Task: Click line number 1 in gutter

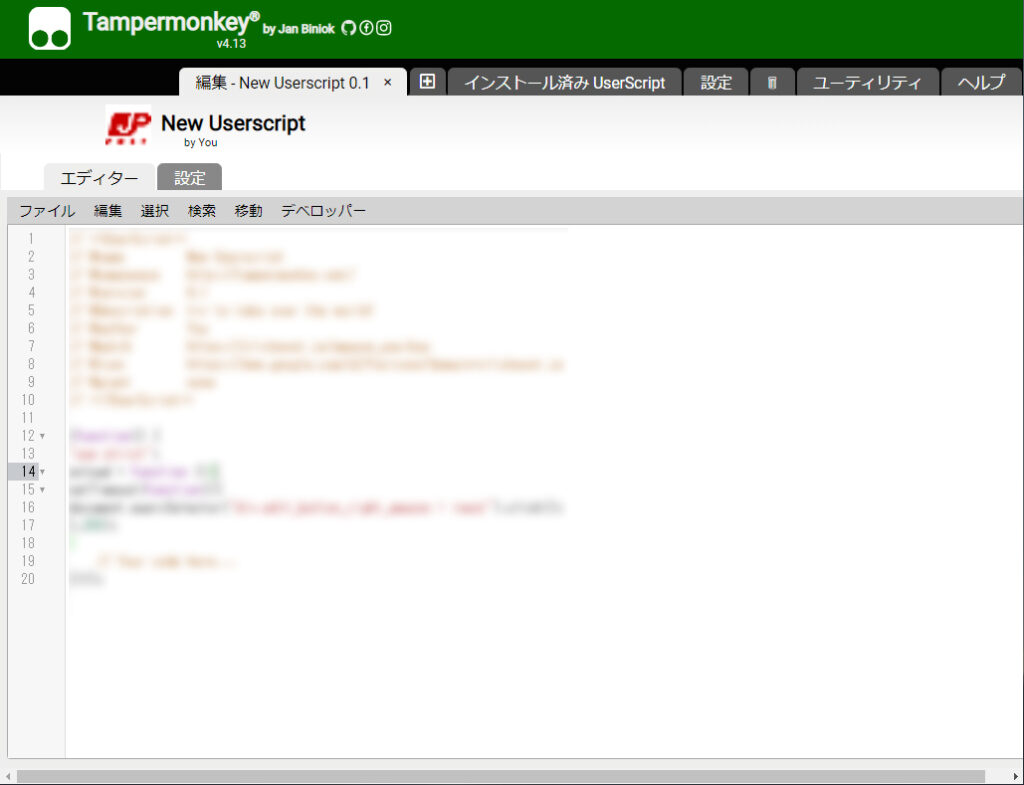Action: tap(31, 239)
